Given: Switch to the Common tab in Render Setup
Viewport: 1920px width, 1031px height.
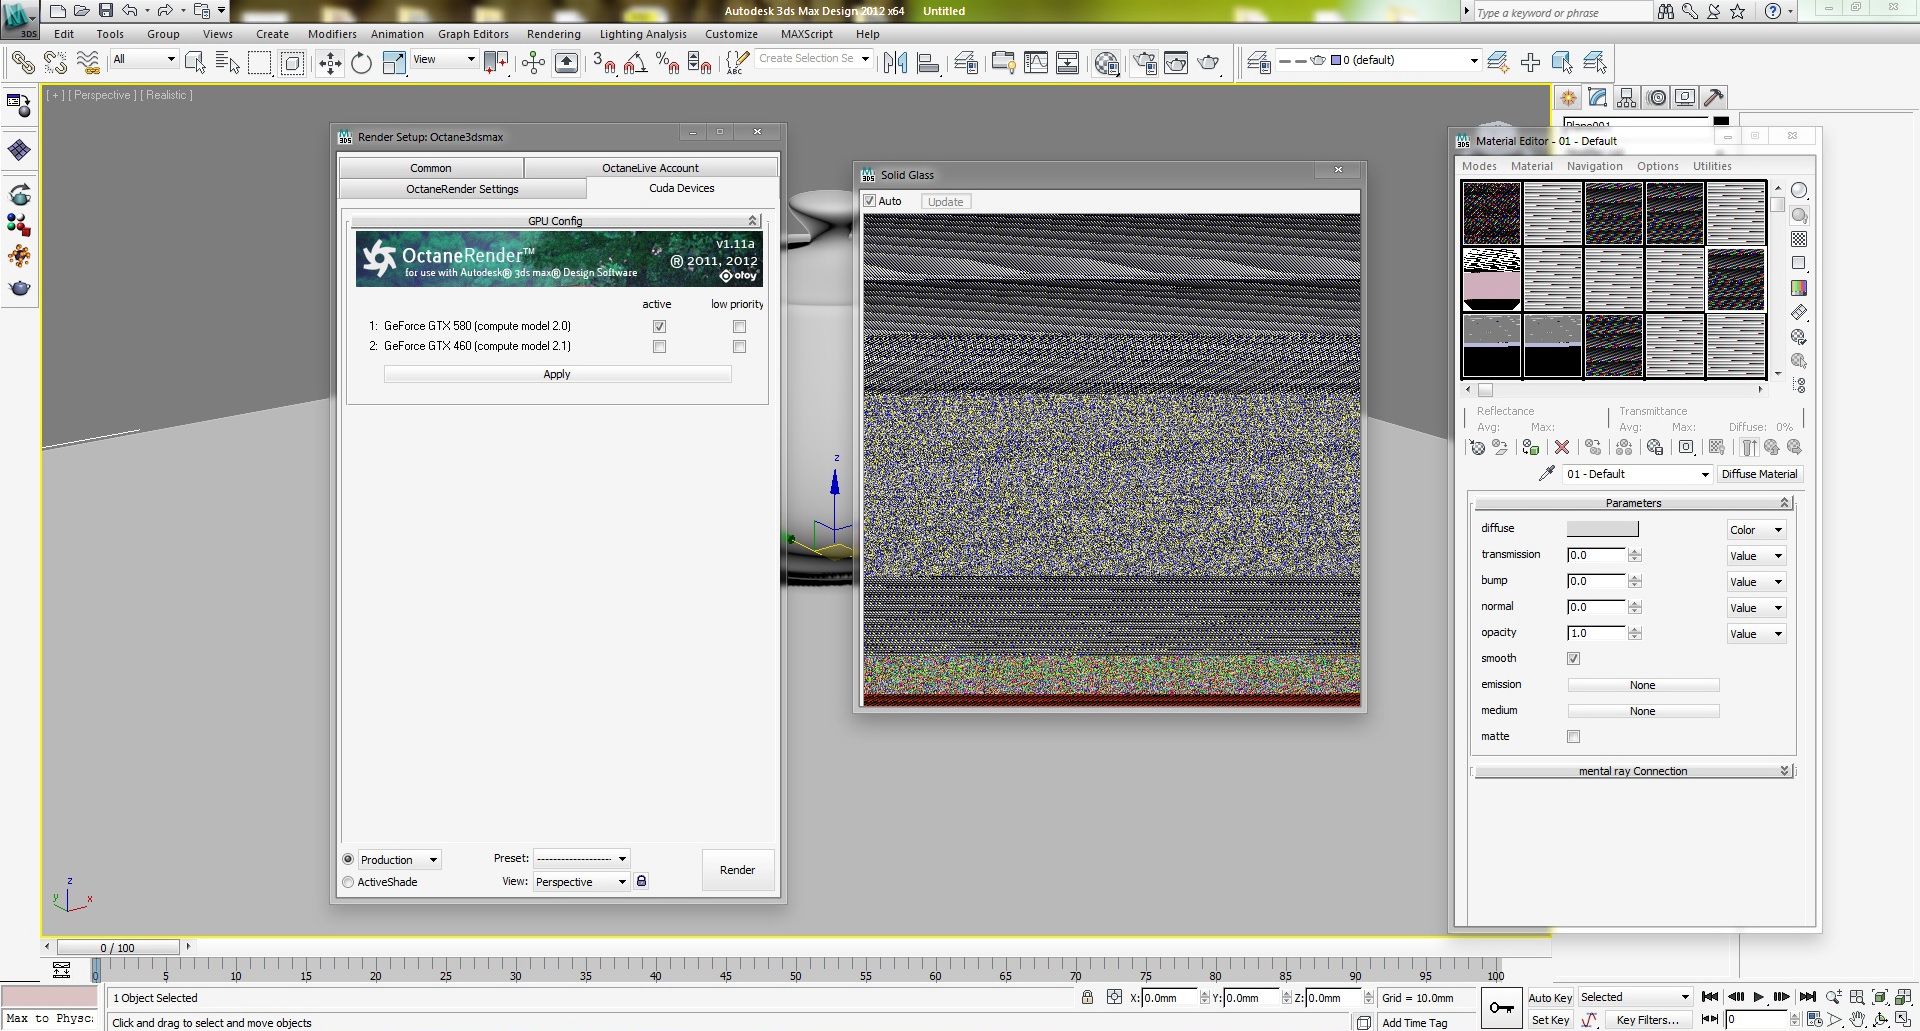Looking at the screenshot, I should pyautogui.click(x=431, y=168).
